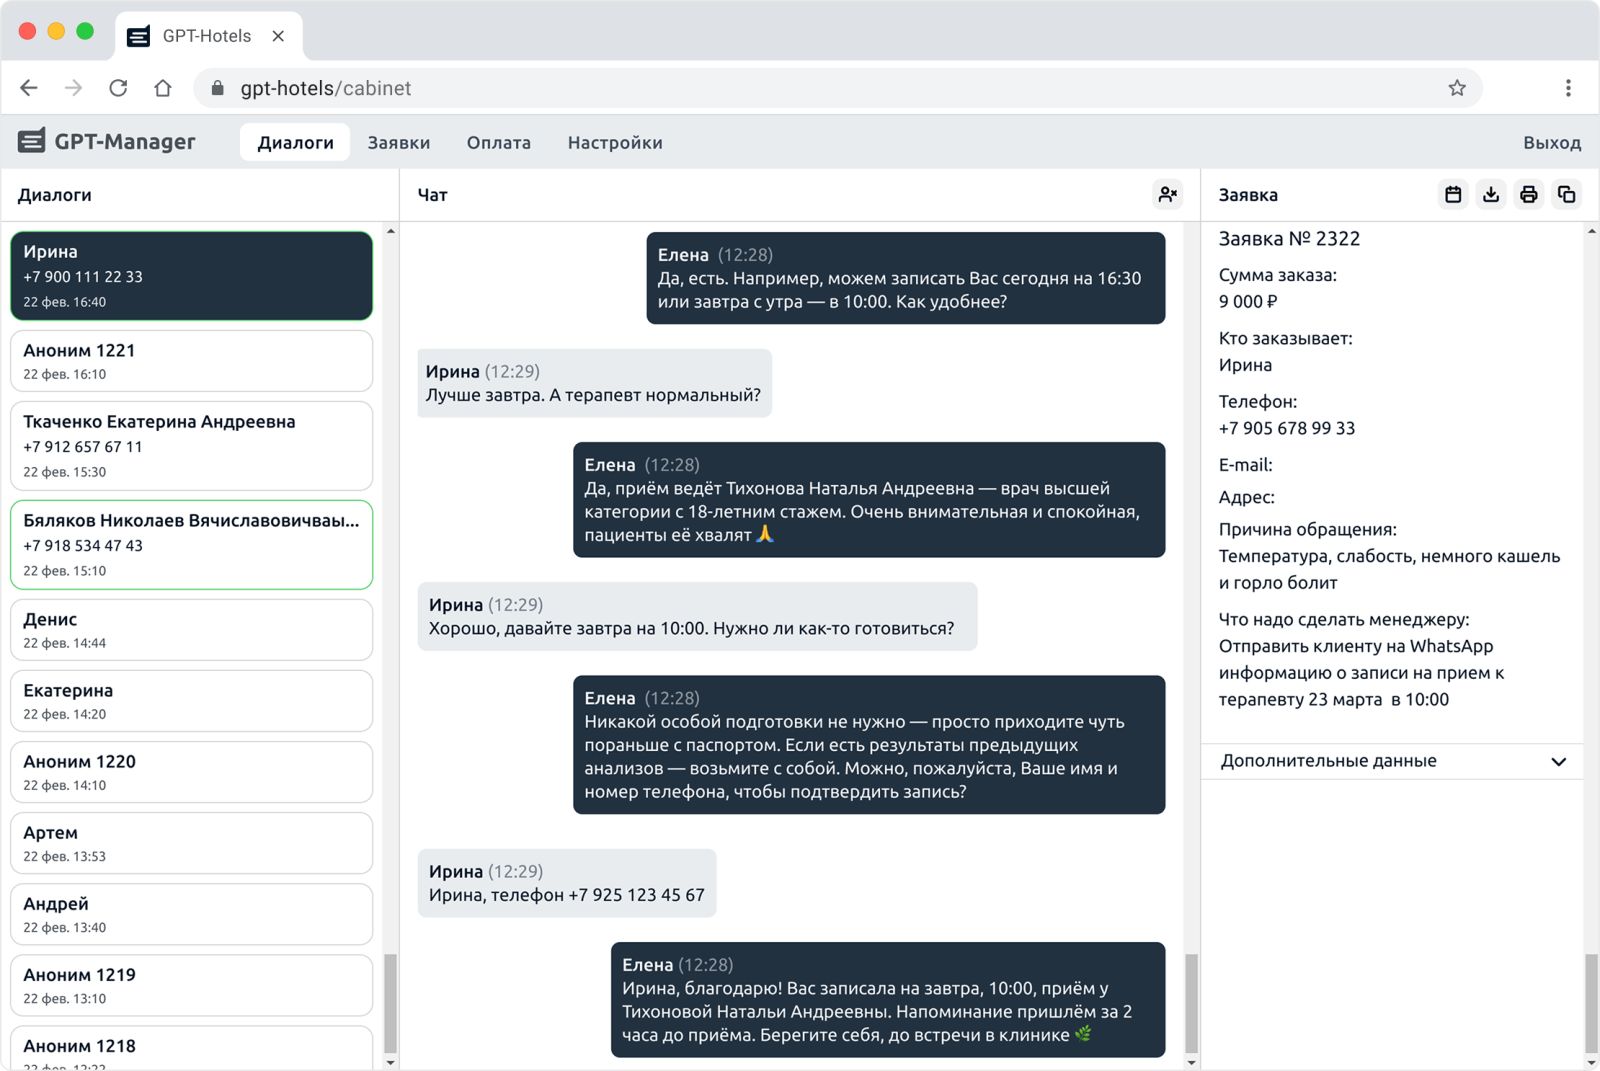Viewport: 1600px width, 1071px height.
Task: Open dialog with Ткаченко Екатерина Андреевна
Action: pos(191,446)
